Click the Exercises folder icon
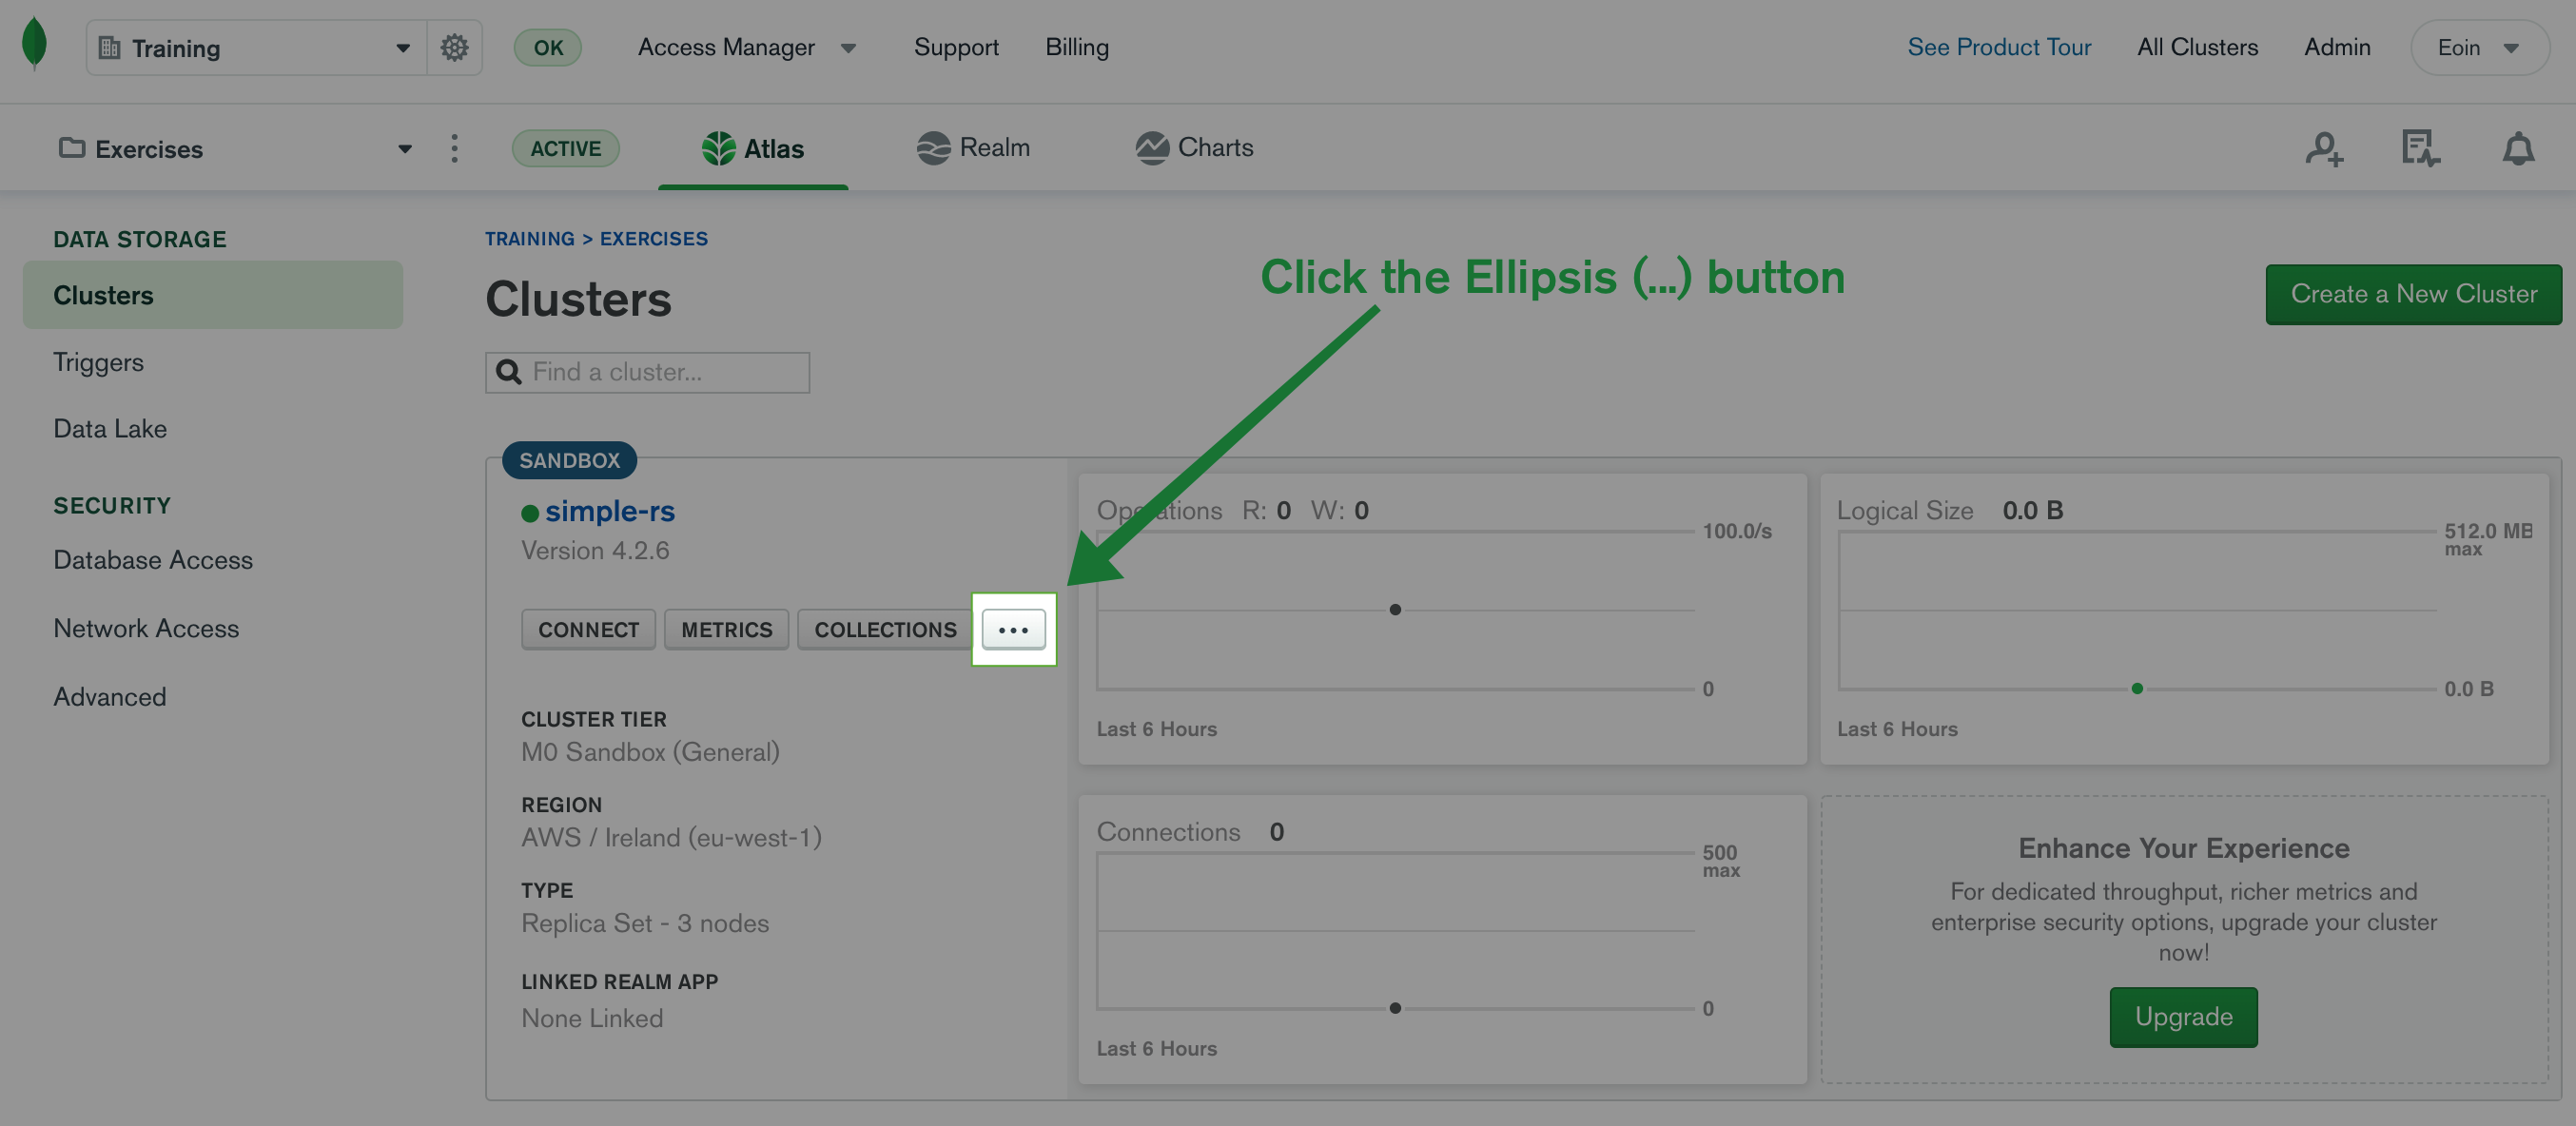 72,148
